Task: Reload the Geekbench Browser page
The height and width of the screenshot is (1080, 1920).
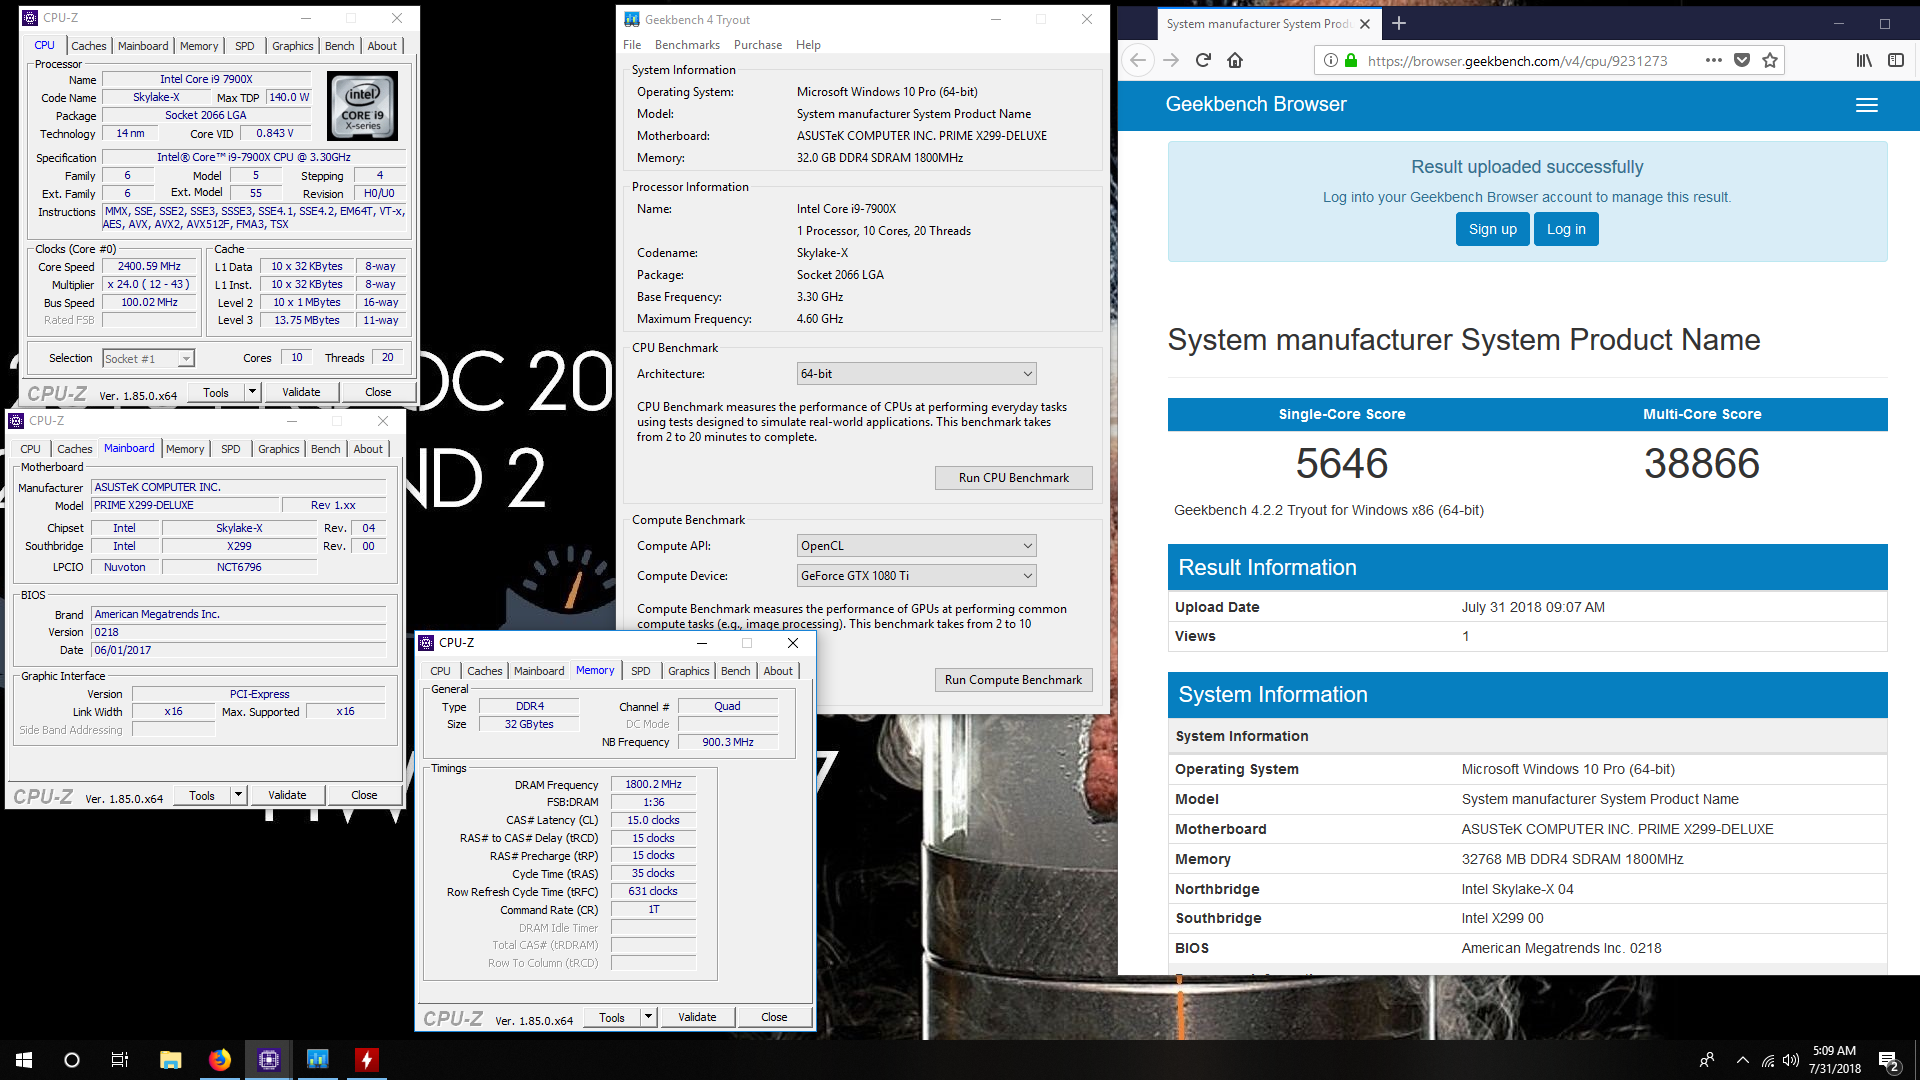Action: (x=1203, y=60)
